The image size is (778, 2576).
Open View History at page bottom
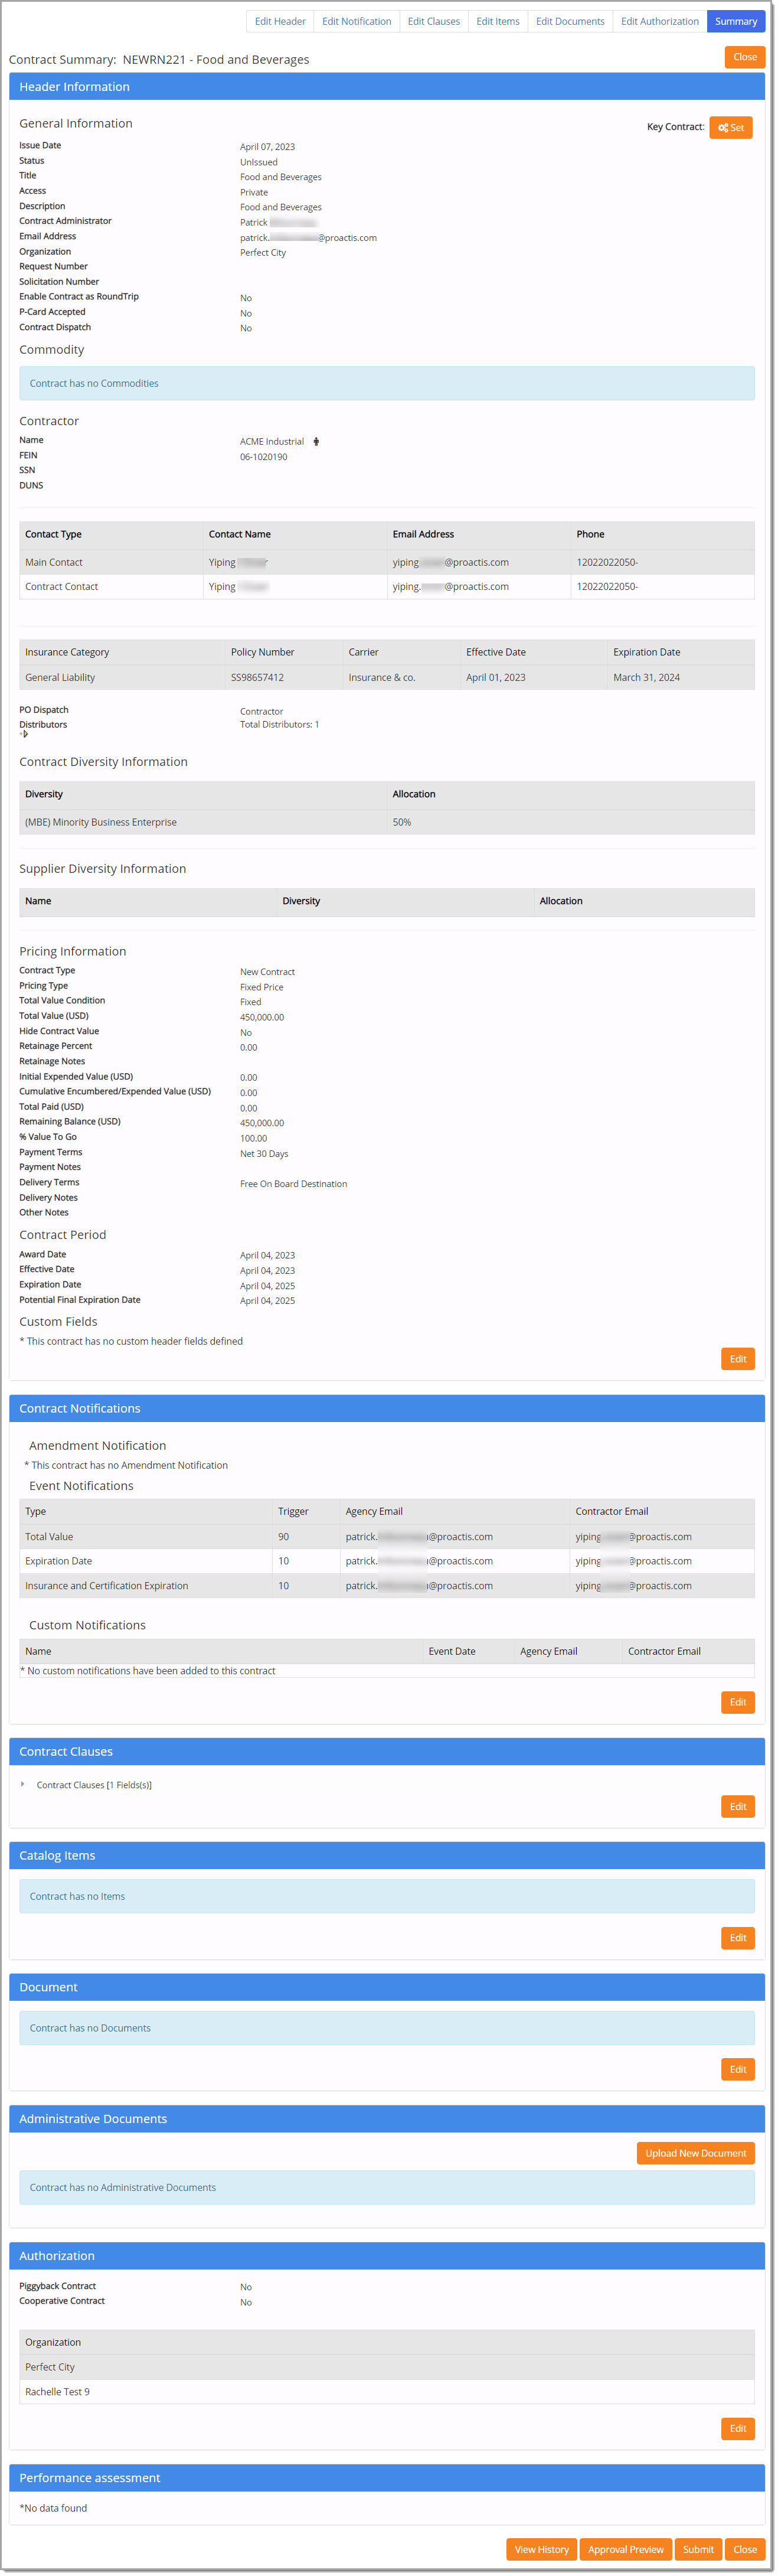pos(541,2549)
